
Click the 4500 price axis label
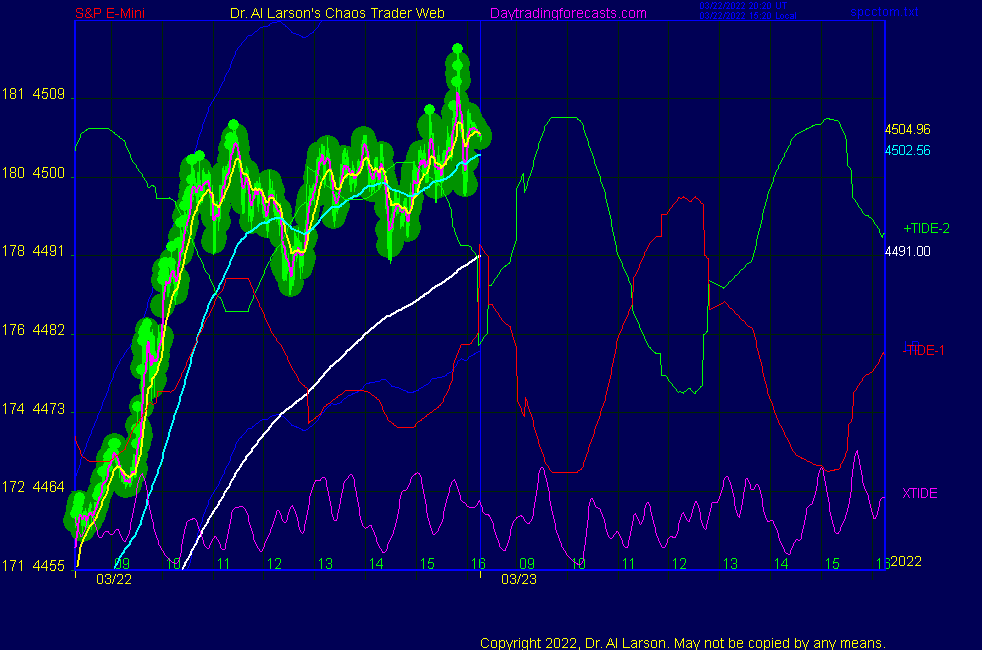(50, 174)
